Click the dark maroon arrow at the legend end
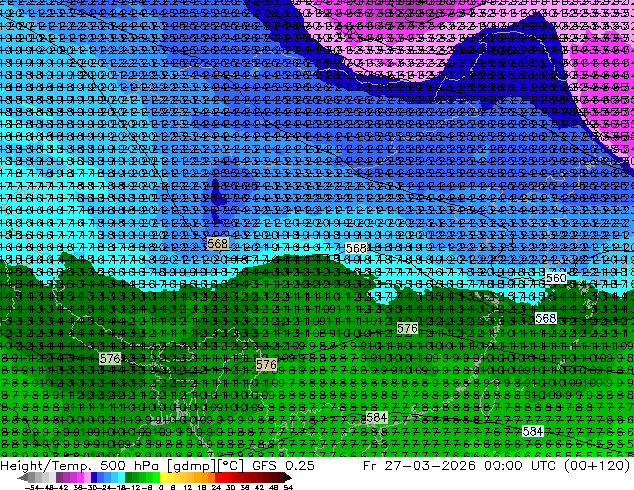This screenshot has height=490, width=634. pos(288,477)
